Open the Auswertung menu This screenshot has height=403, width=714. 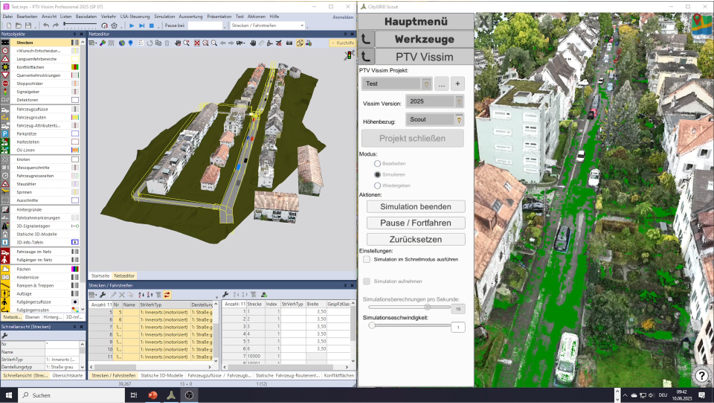(x=191, y=16)
